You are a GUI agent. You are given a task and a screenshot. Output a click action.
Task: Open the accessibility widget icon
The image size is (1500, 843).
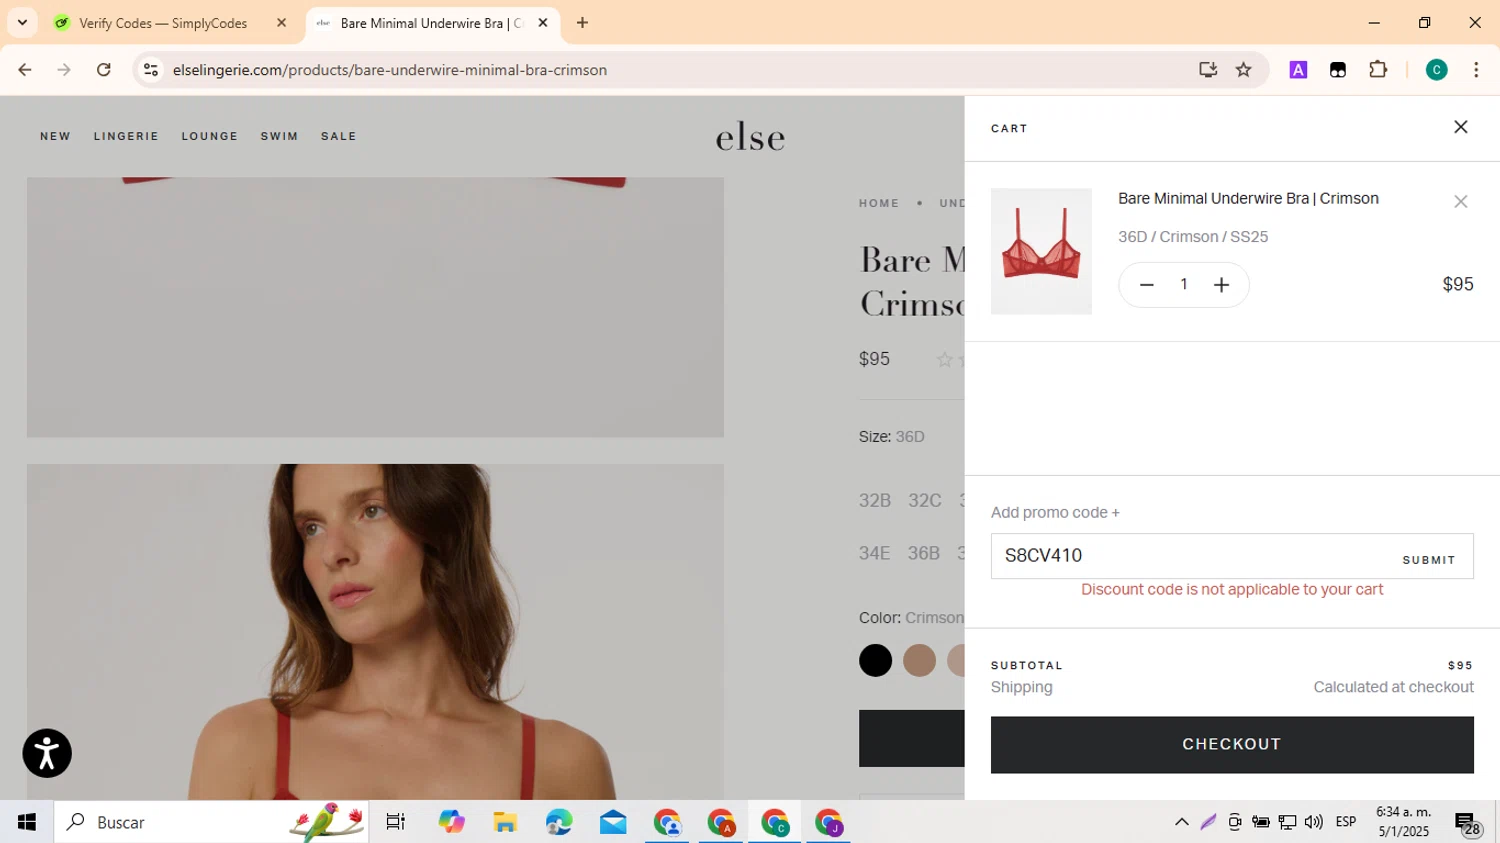47,753
